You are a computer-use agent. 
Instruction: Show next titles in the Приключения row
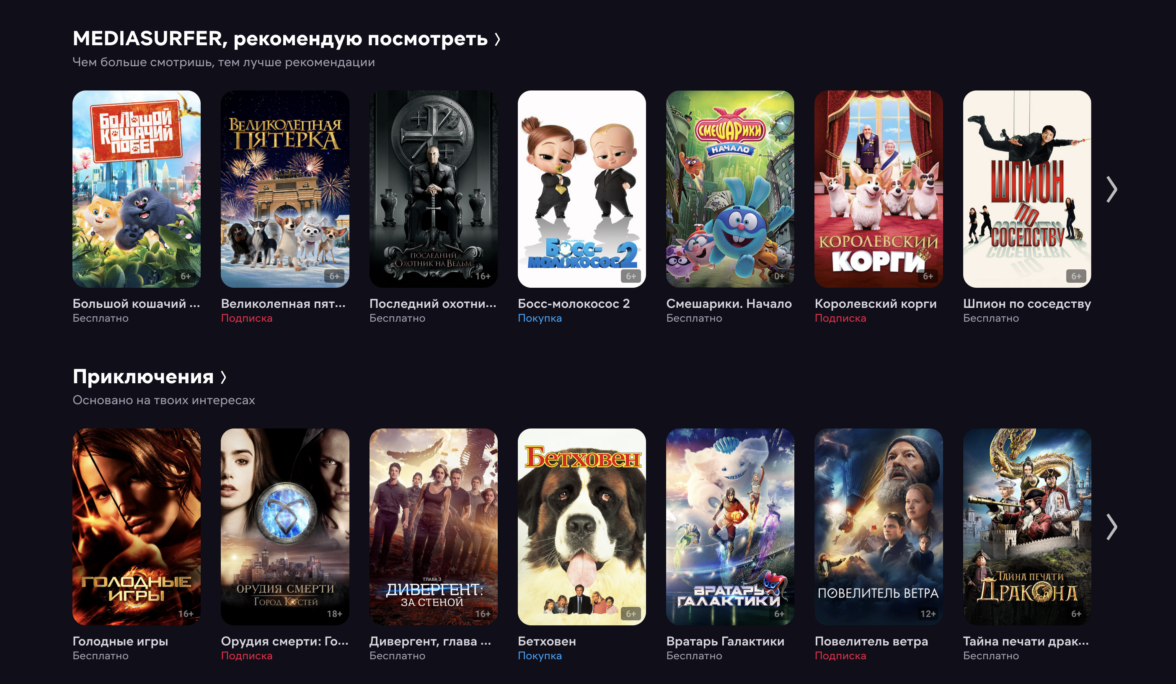(1112, 526)
